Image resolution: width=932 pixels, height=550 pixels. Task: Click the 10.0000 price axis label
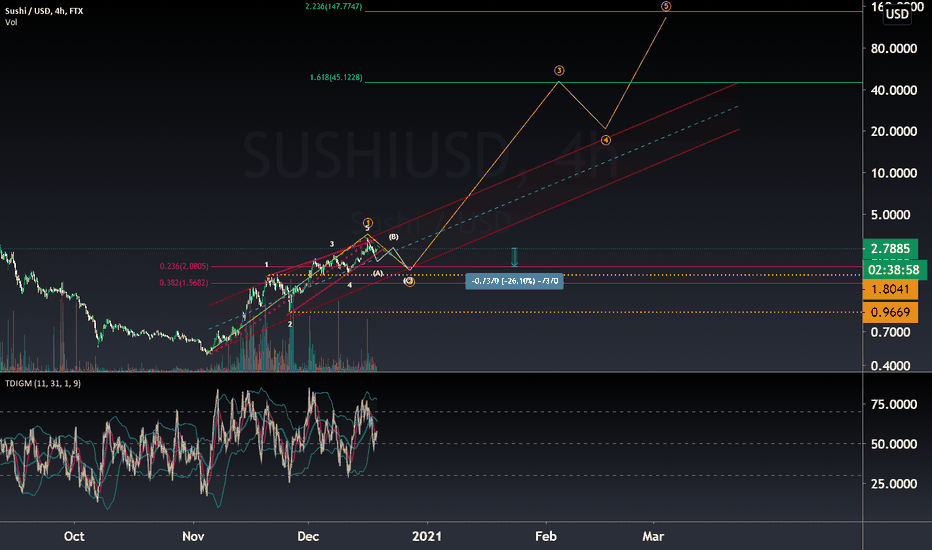click(893, 173)
